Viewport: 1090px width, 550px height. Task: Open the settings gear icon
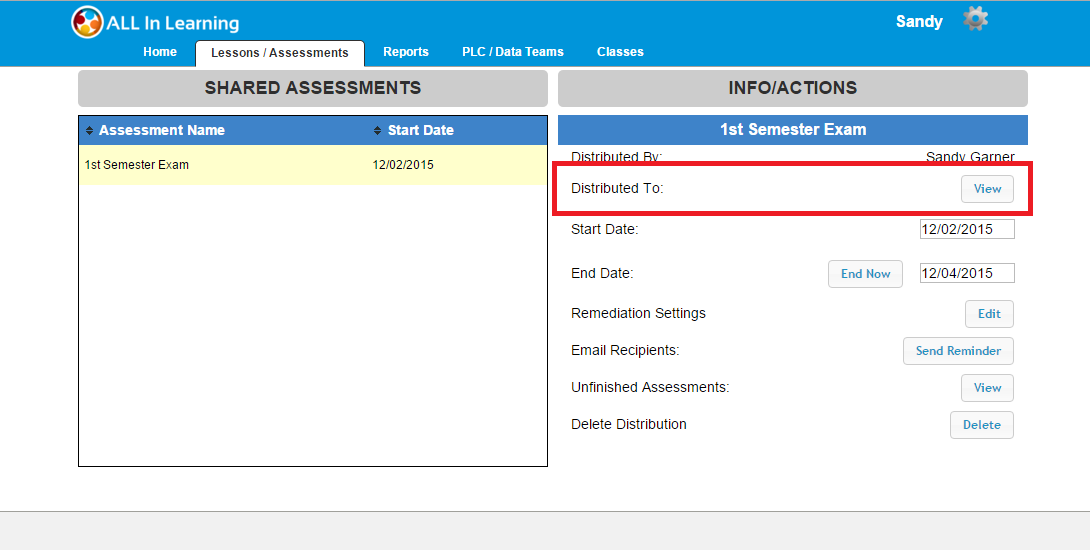pos(975,19)
